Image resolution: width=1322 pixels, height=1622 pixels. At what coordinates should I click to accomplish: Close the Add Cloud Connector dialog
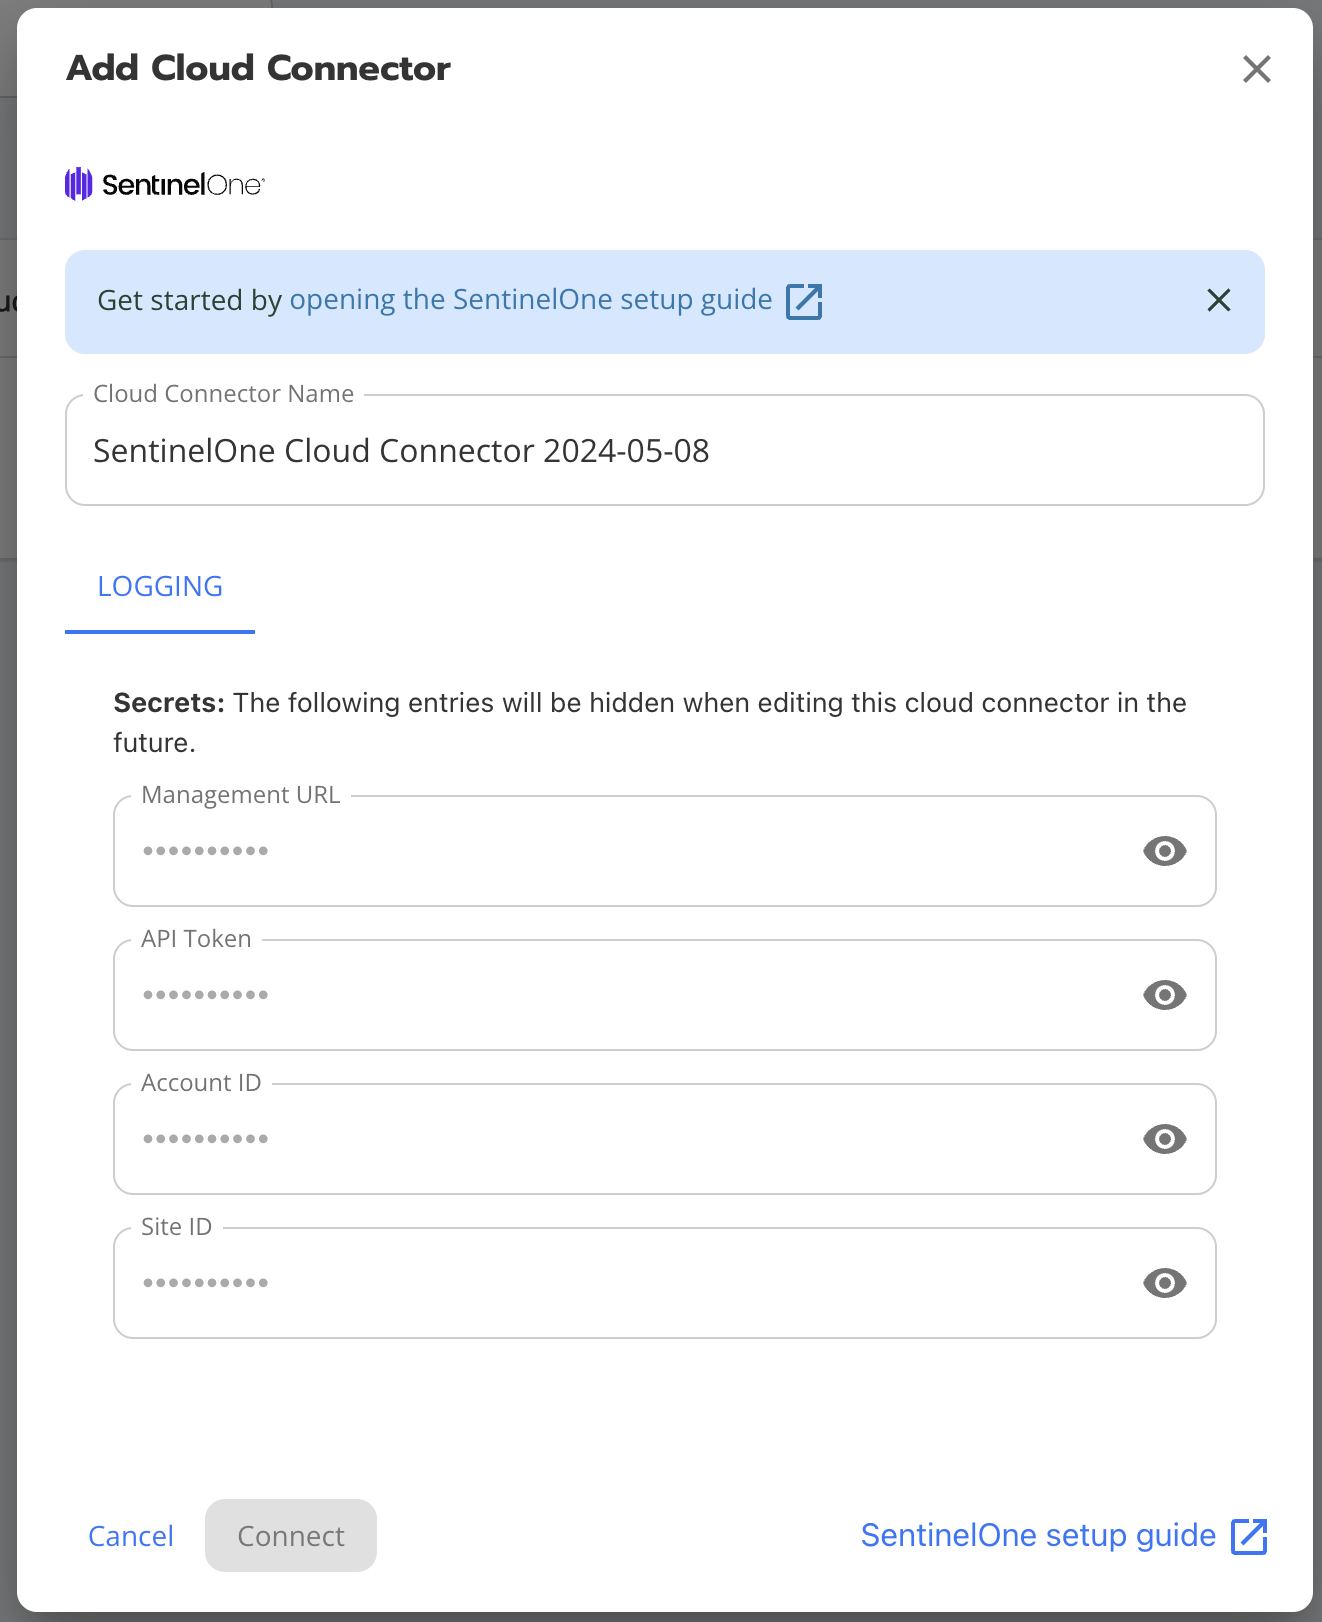point(1256,69)
